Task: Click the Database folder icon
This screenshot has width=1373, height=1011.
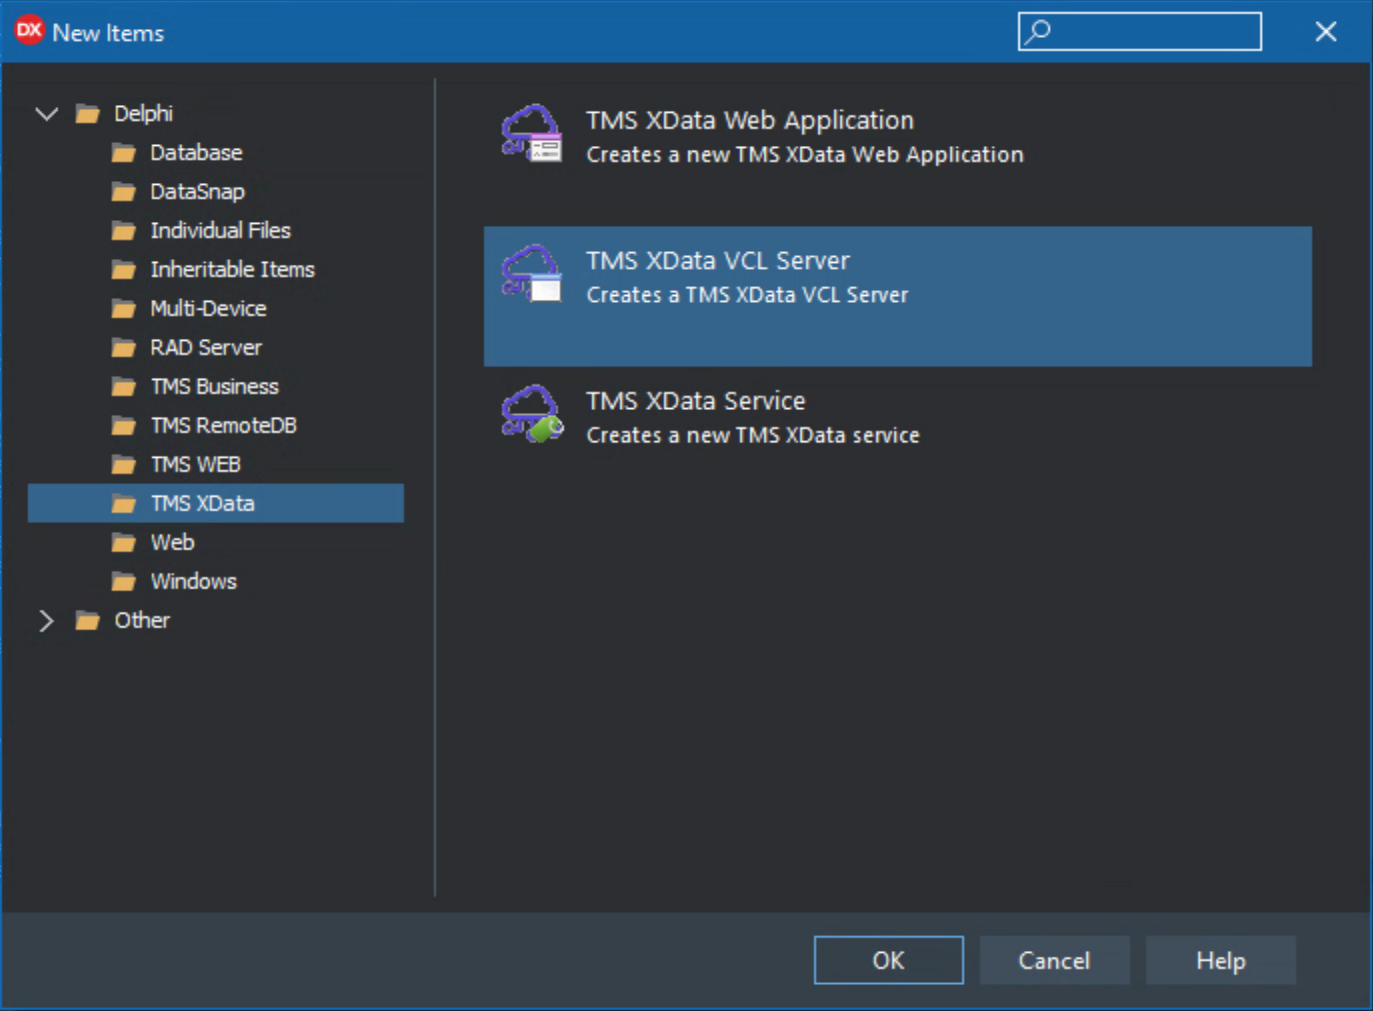Action: (x=124, y=153)
